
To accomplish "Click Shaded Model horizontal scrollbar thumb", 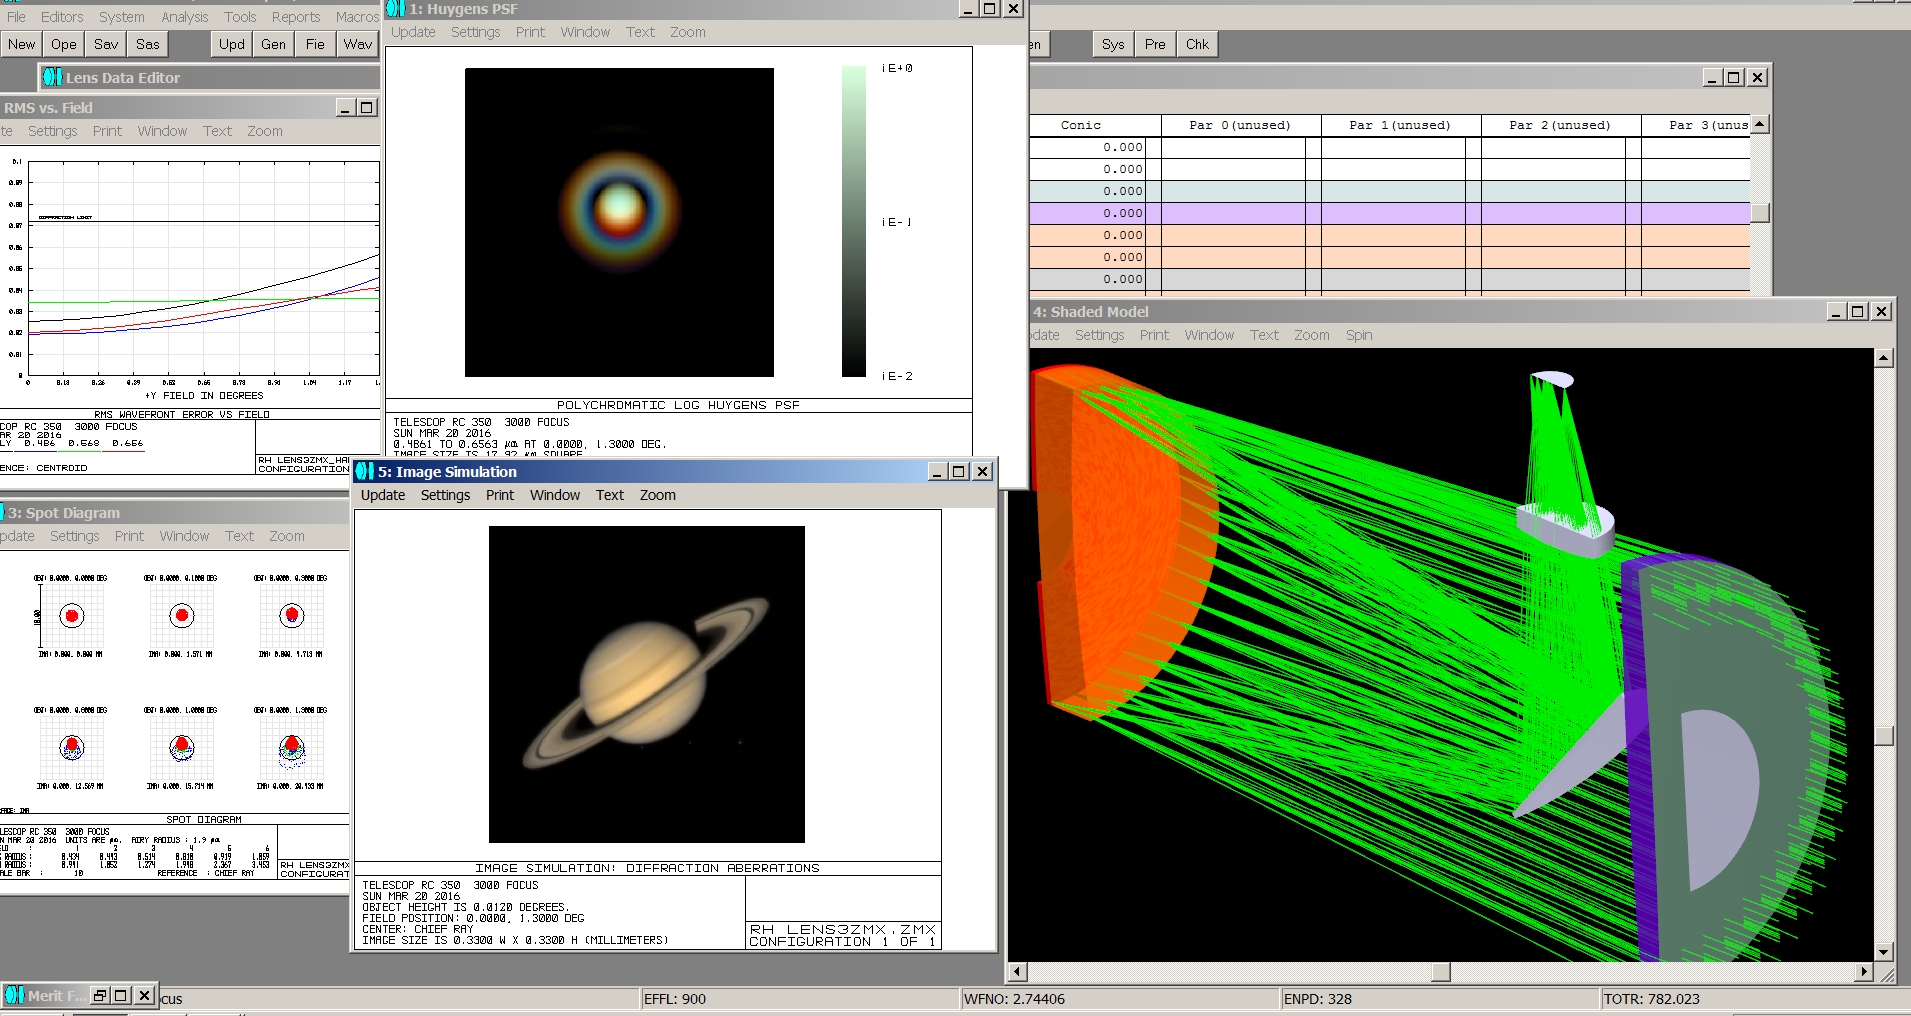I will click(x=1441, y=971).
